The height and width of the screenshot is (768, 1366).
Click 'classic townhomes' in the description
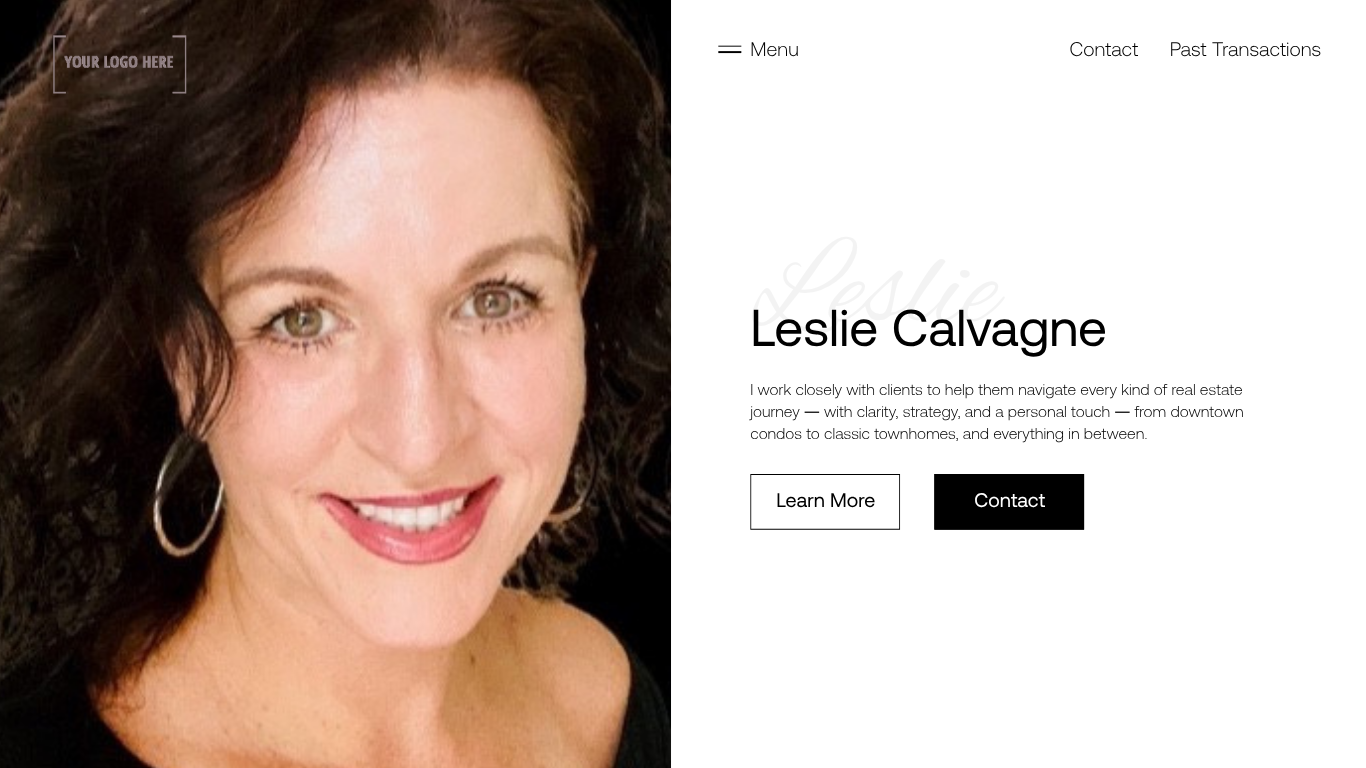[x=890, y=434]
